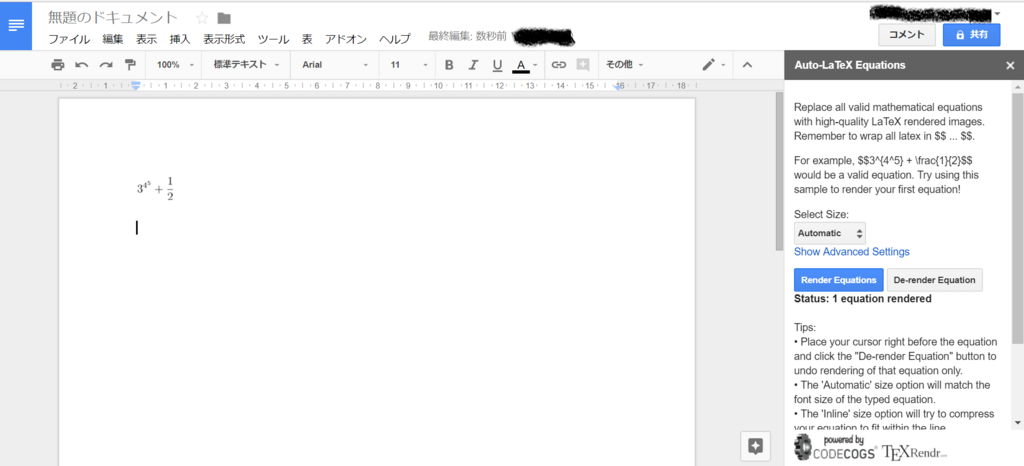Viewport: 1024px width, 466px height.
Task: Expand the その他 toolbar menu
Action: pos(624,65)
